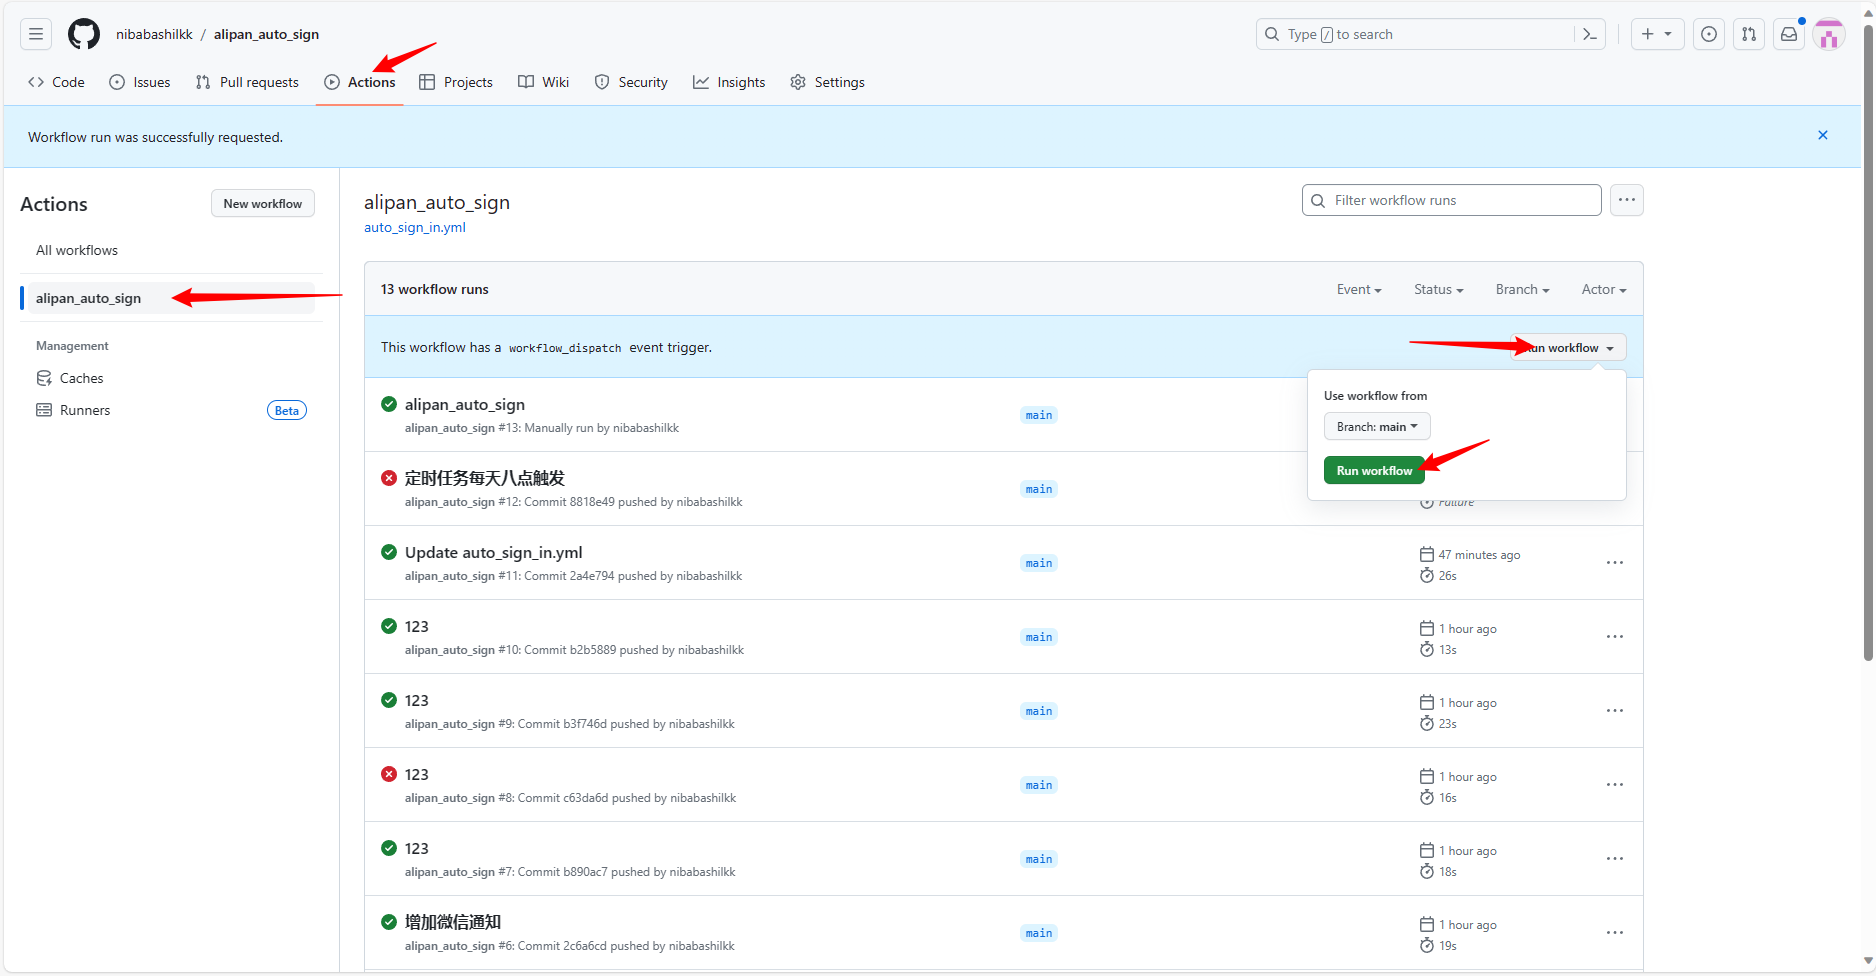The image size is (1876, 976).
Task: Open the 增加微信通知 workflow run
Action: click(x=453, y=923)
